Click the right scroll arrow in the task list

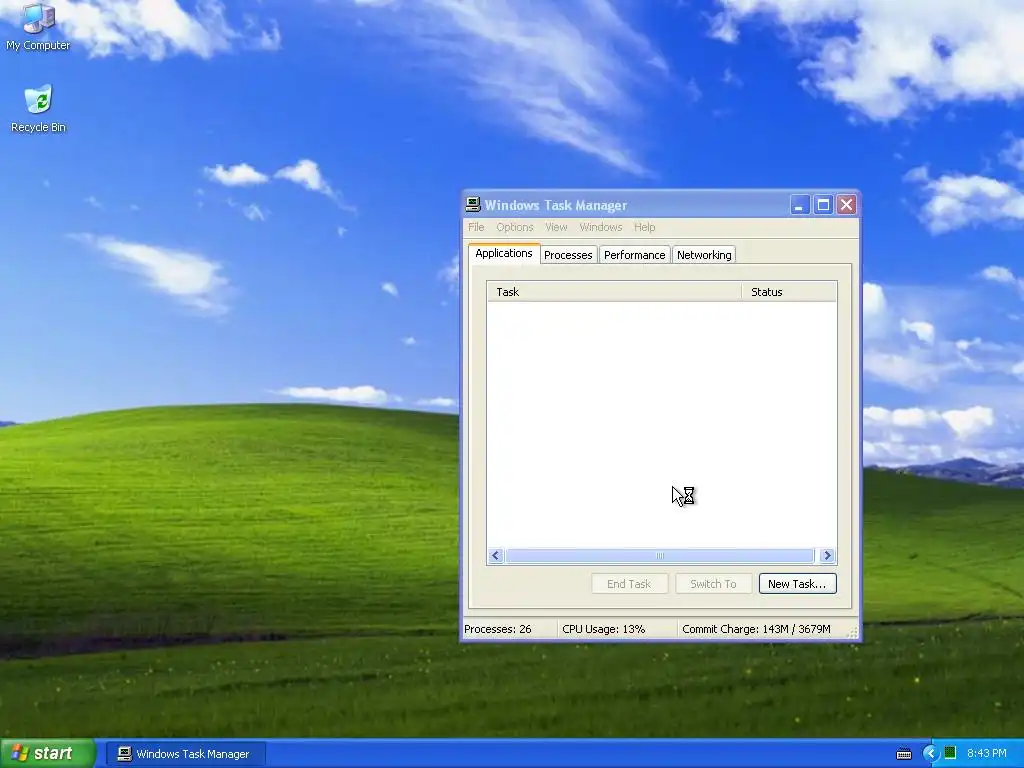(x=827, y=556)
